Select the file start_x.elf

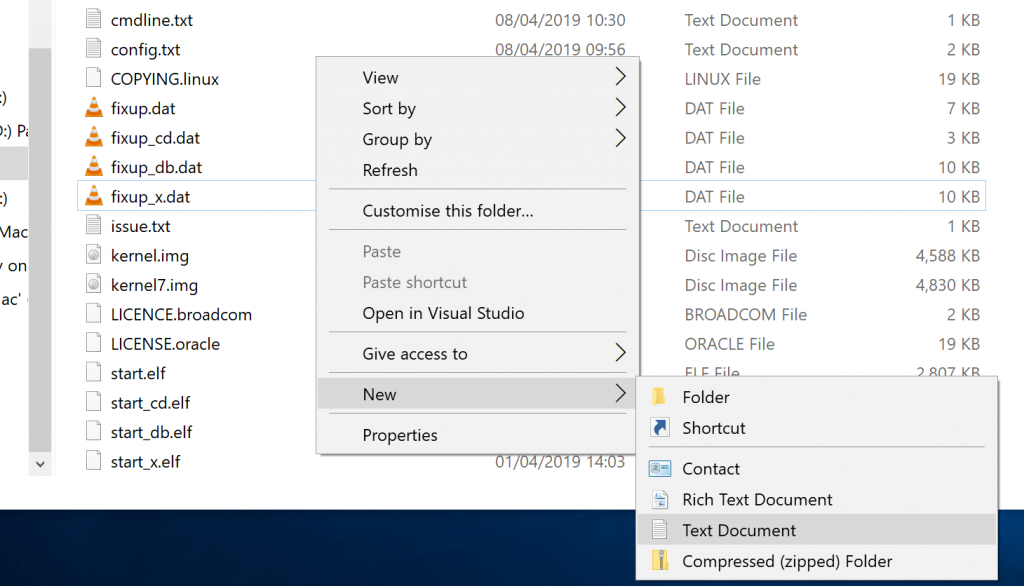[145, 462]
